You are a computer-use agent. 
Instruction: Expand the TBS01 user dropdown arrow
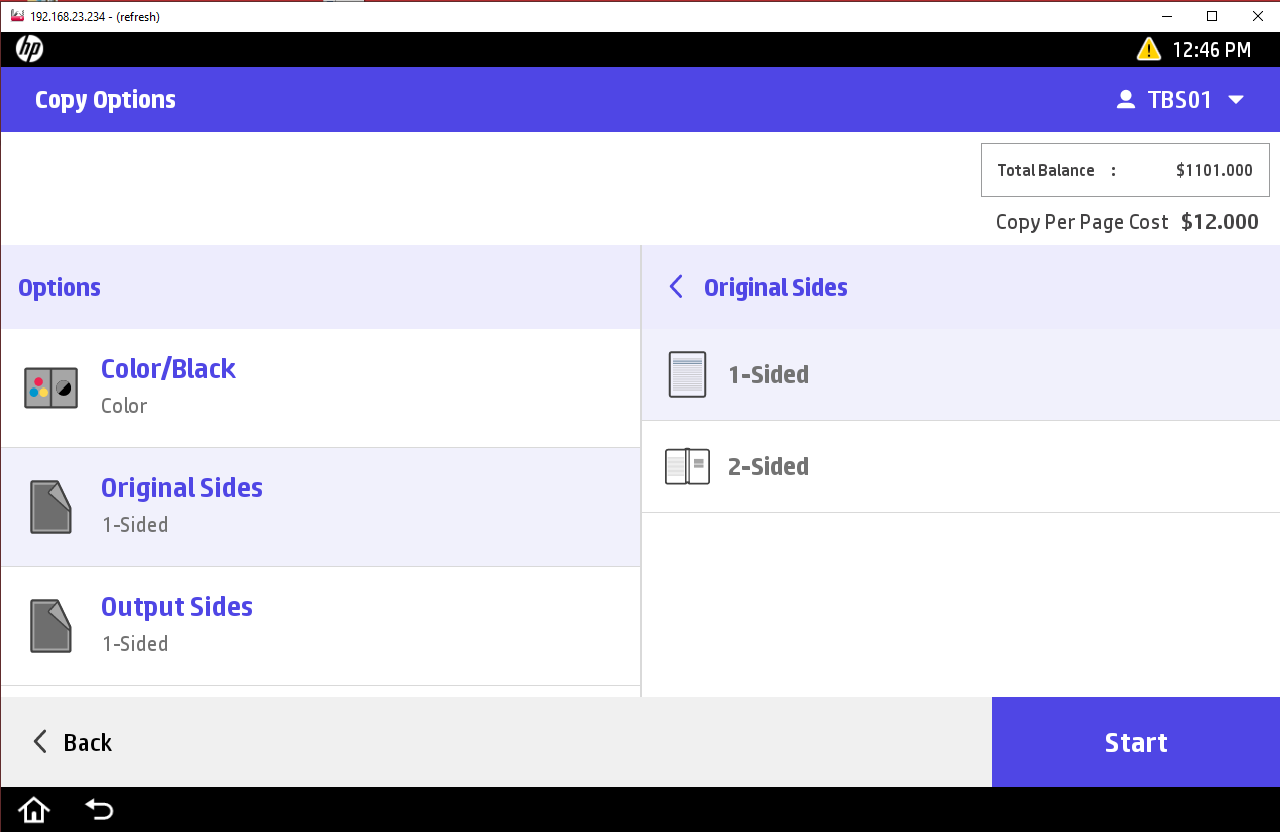coord(1236,100)
